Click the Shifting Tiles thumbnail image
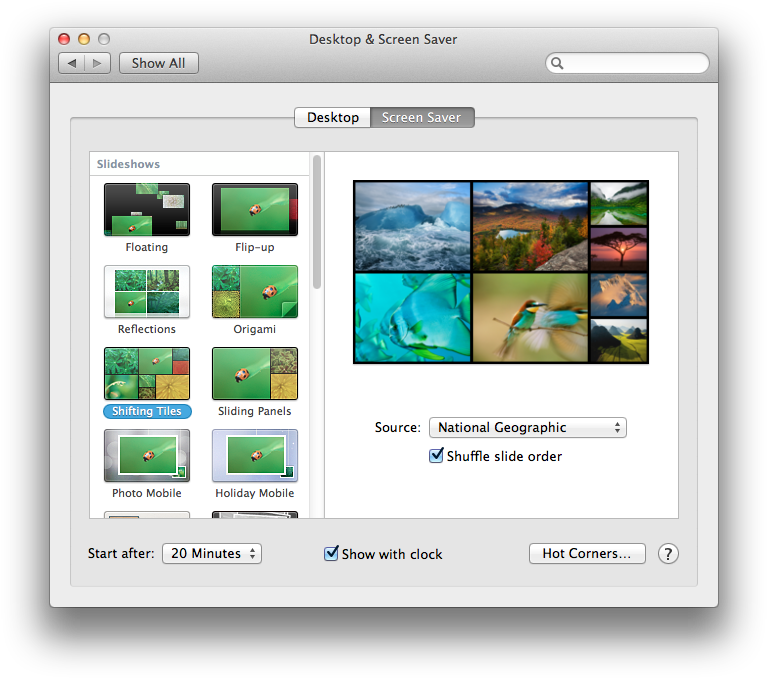 [147, 374]
